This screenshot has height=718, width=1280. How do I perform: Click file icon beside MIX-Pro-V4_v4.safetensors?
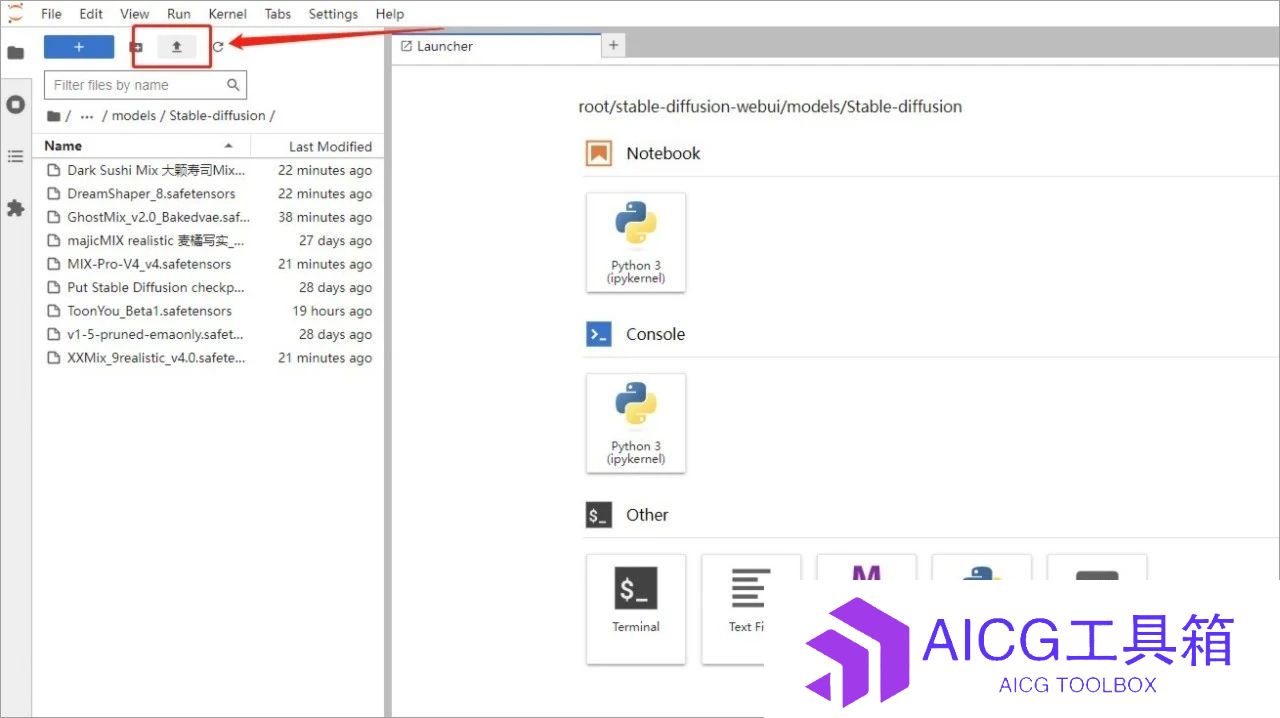point(54,264)
